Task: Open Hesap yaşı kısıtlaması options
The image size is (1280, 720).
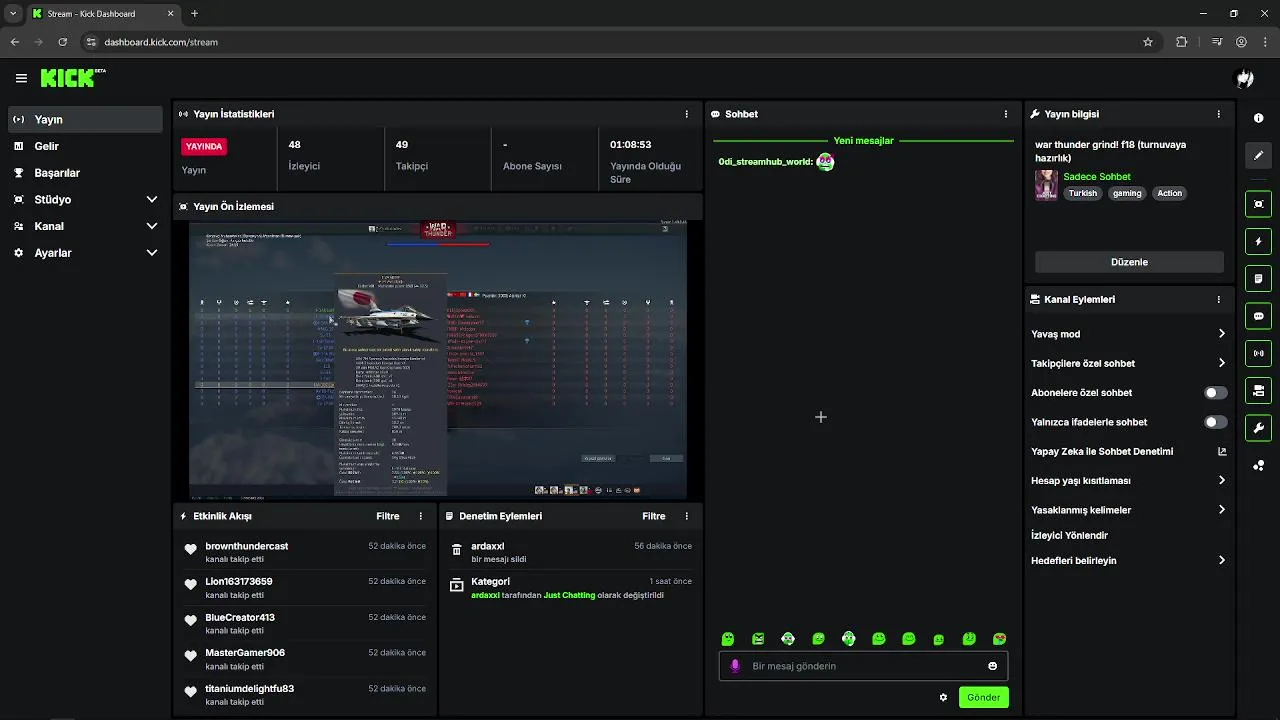Action: [1221, 480]
